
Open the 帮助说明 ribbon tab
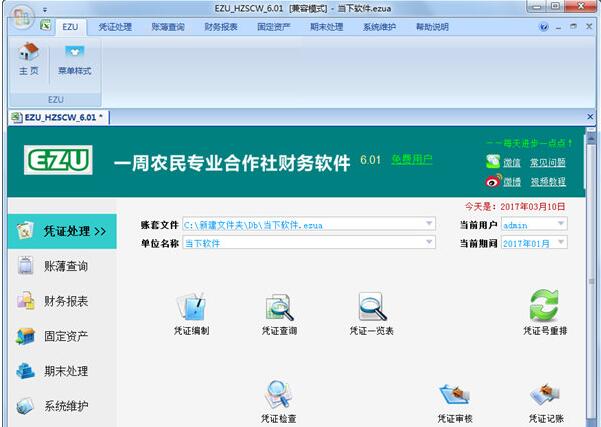432,27
